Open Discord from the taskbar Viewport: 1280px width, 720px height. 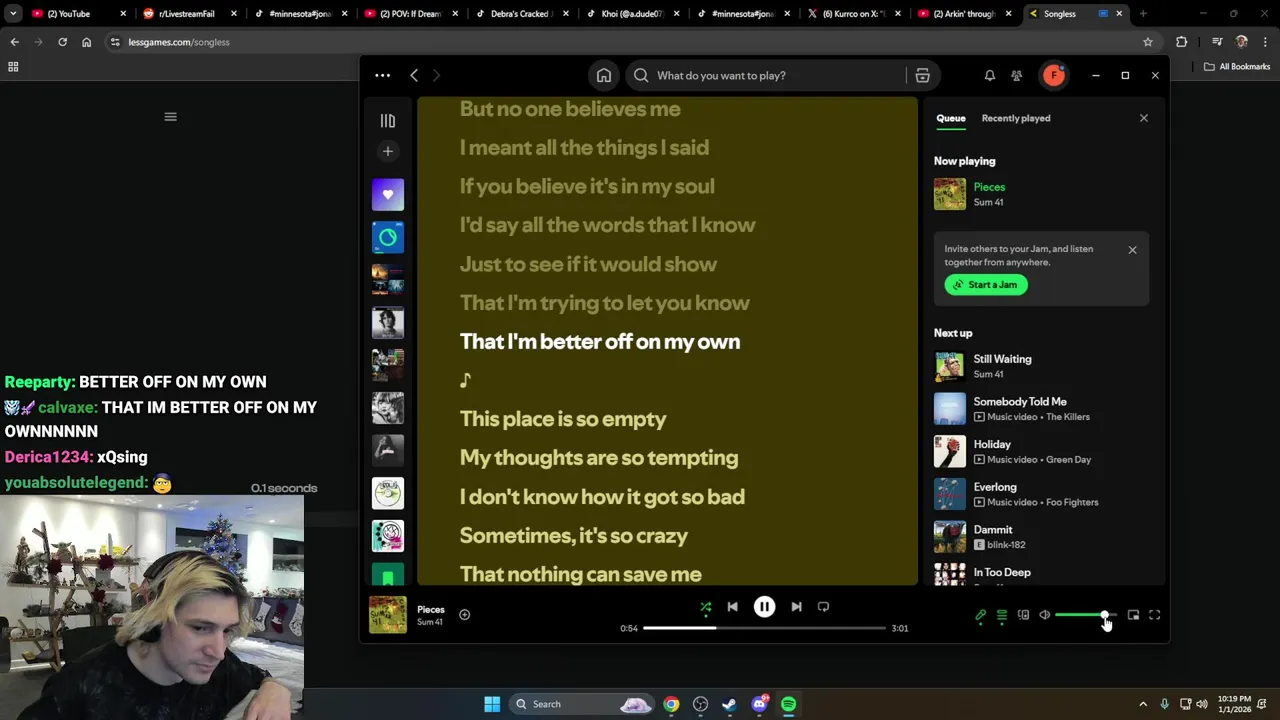pyautogui.click(x=759, y=704)
